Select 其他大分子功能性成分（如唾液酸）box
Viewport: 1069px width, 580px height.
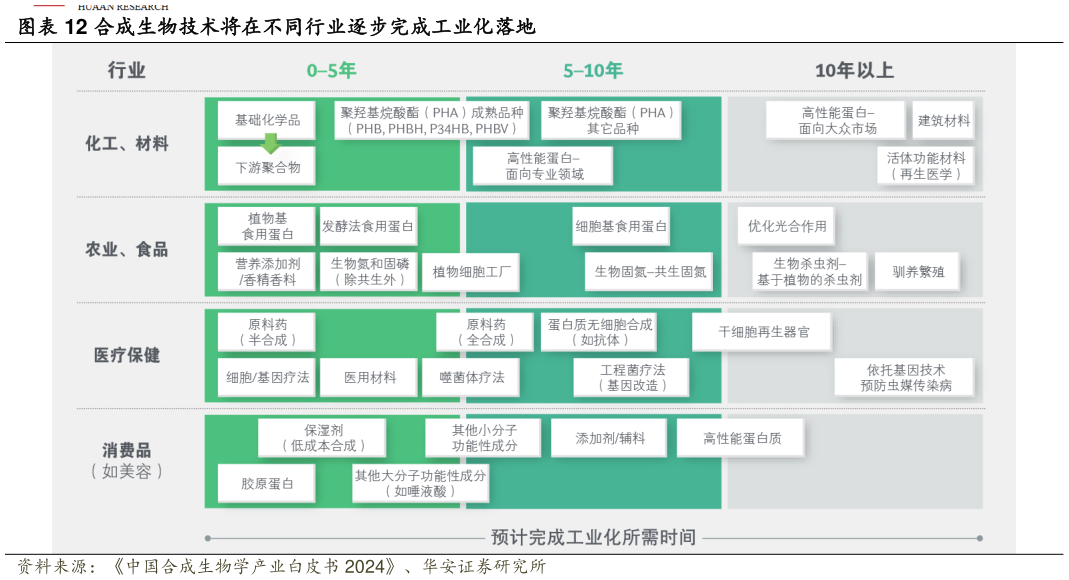(x=421, y=484)
